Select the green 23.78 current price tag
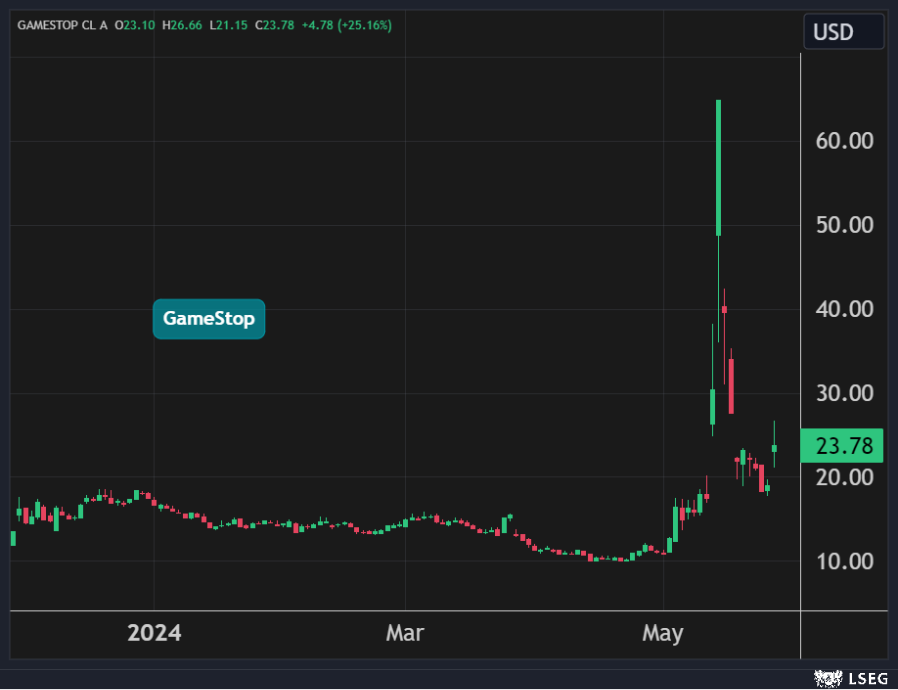 tap(843, 445)
